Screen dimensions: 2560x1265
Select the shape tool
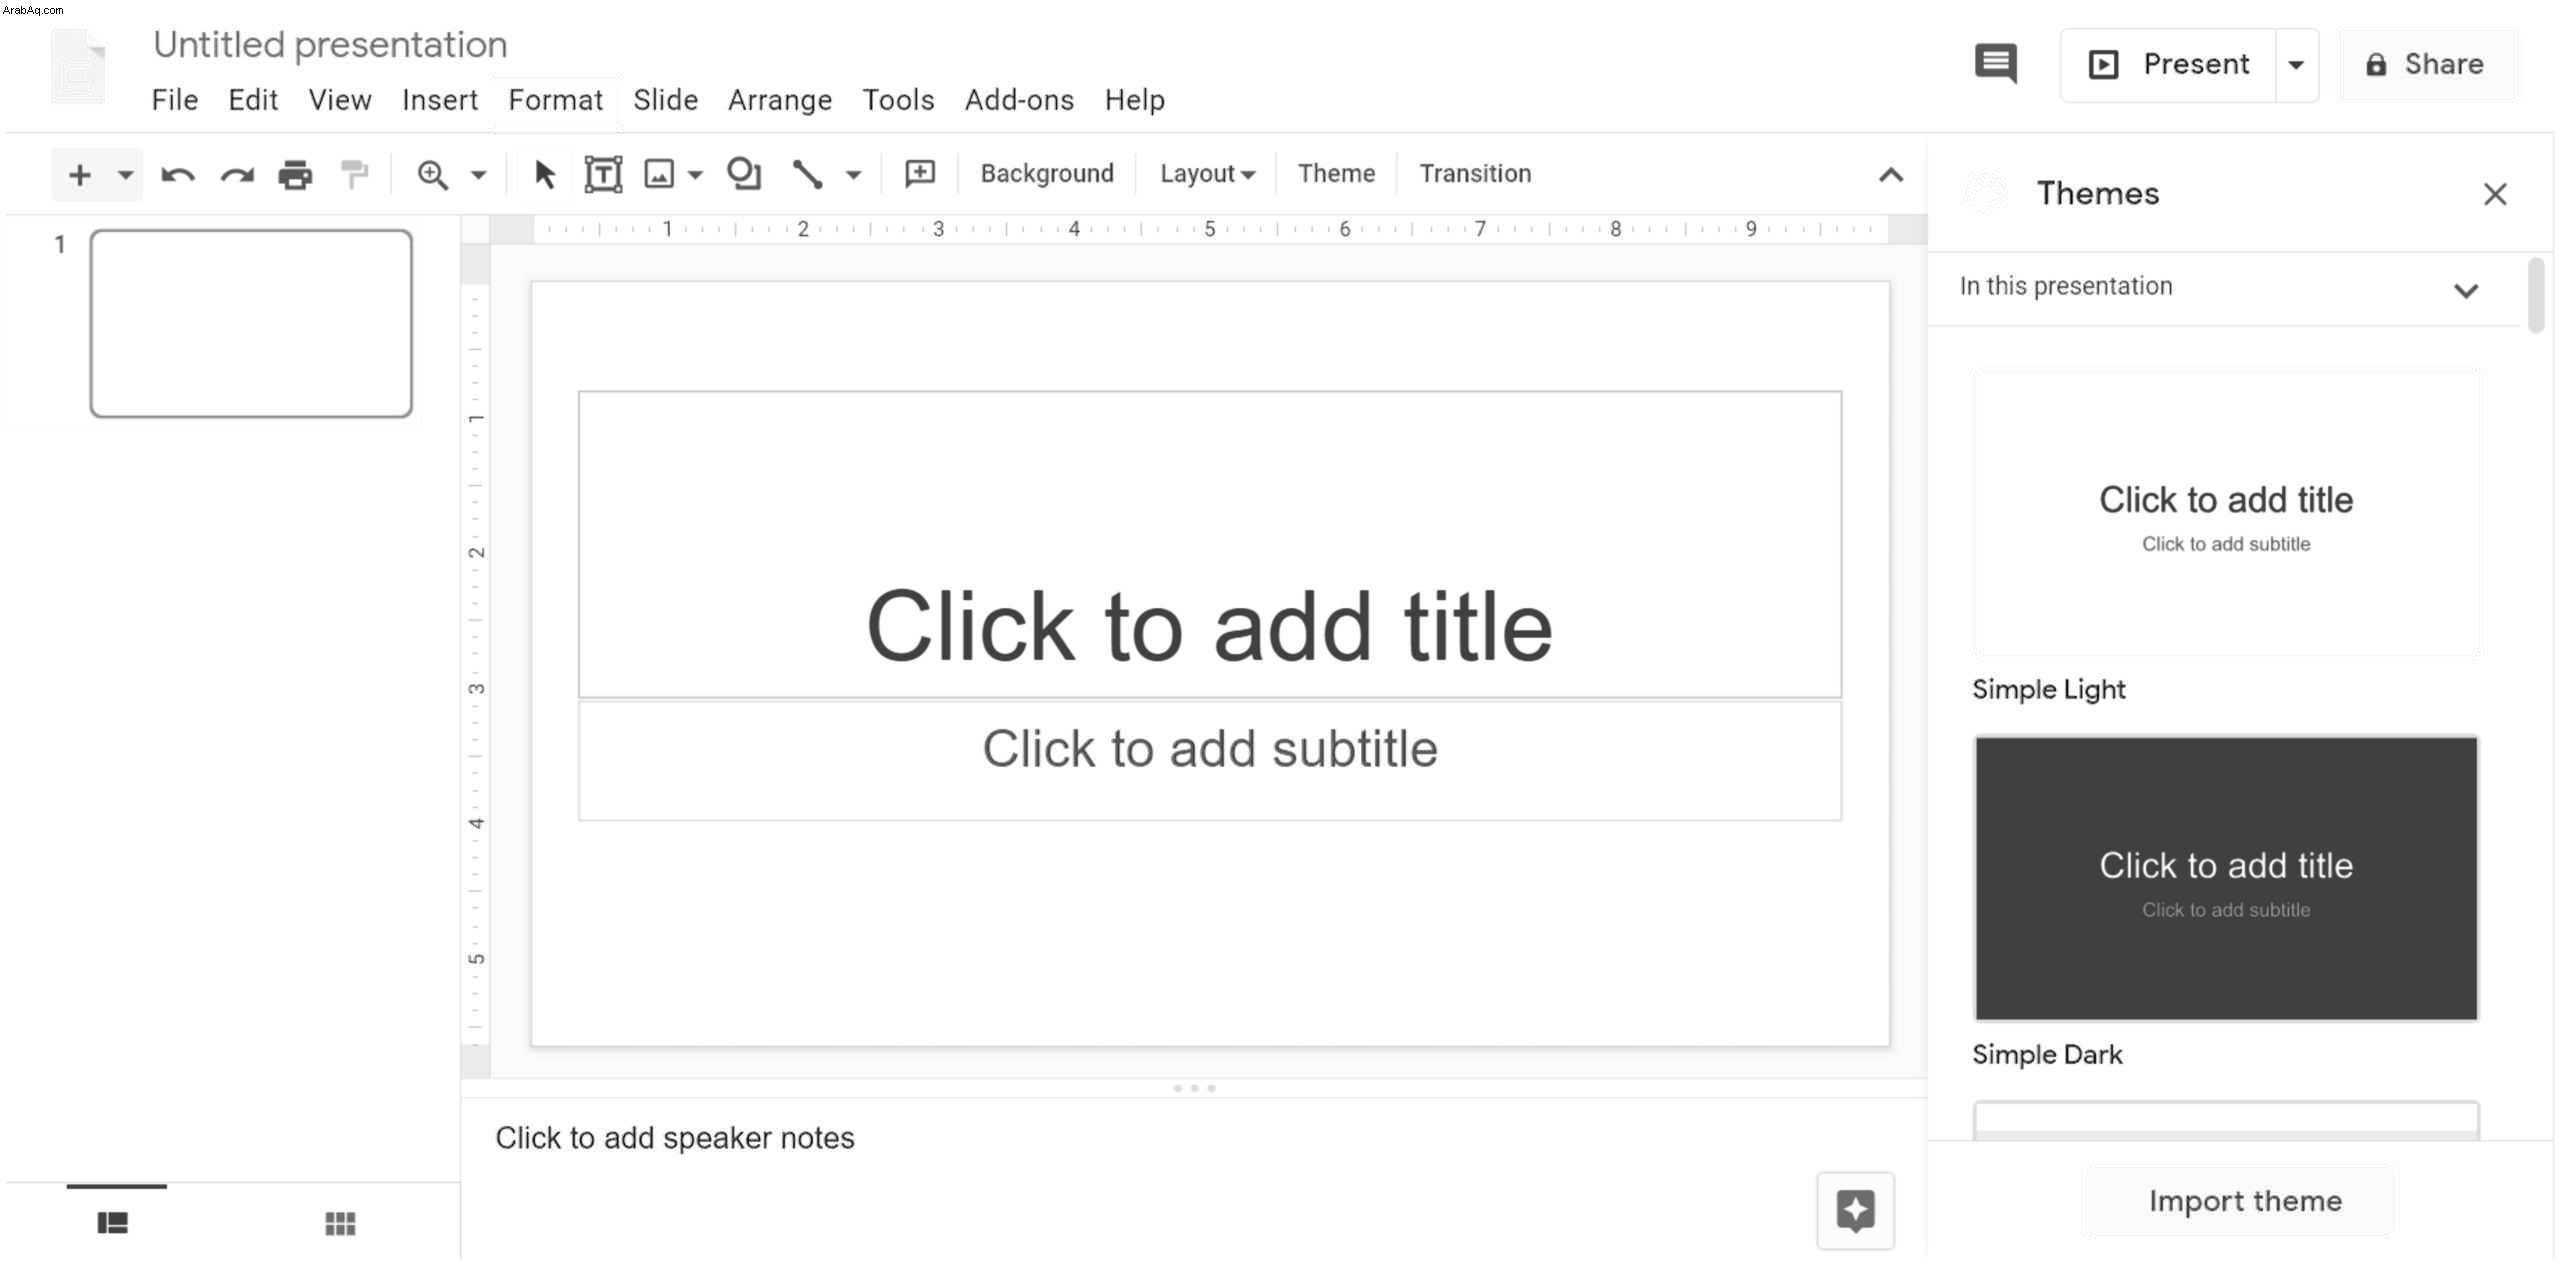744,173
